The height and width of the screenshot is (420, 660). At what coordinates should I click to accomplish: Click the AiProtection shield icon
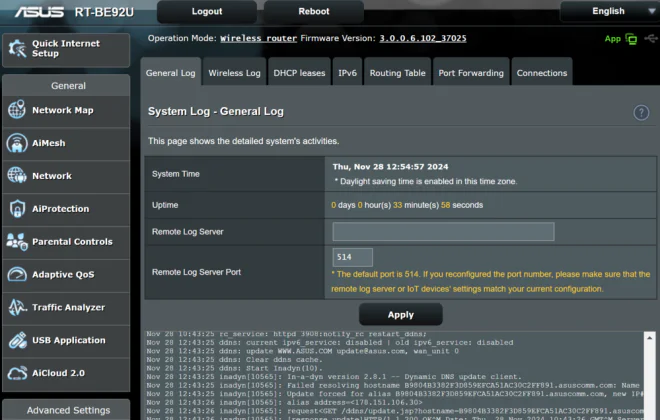[17, 208]
